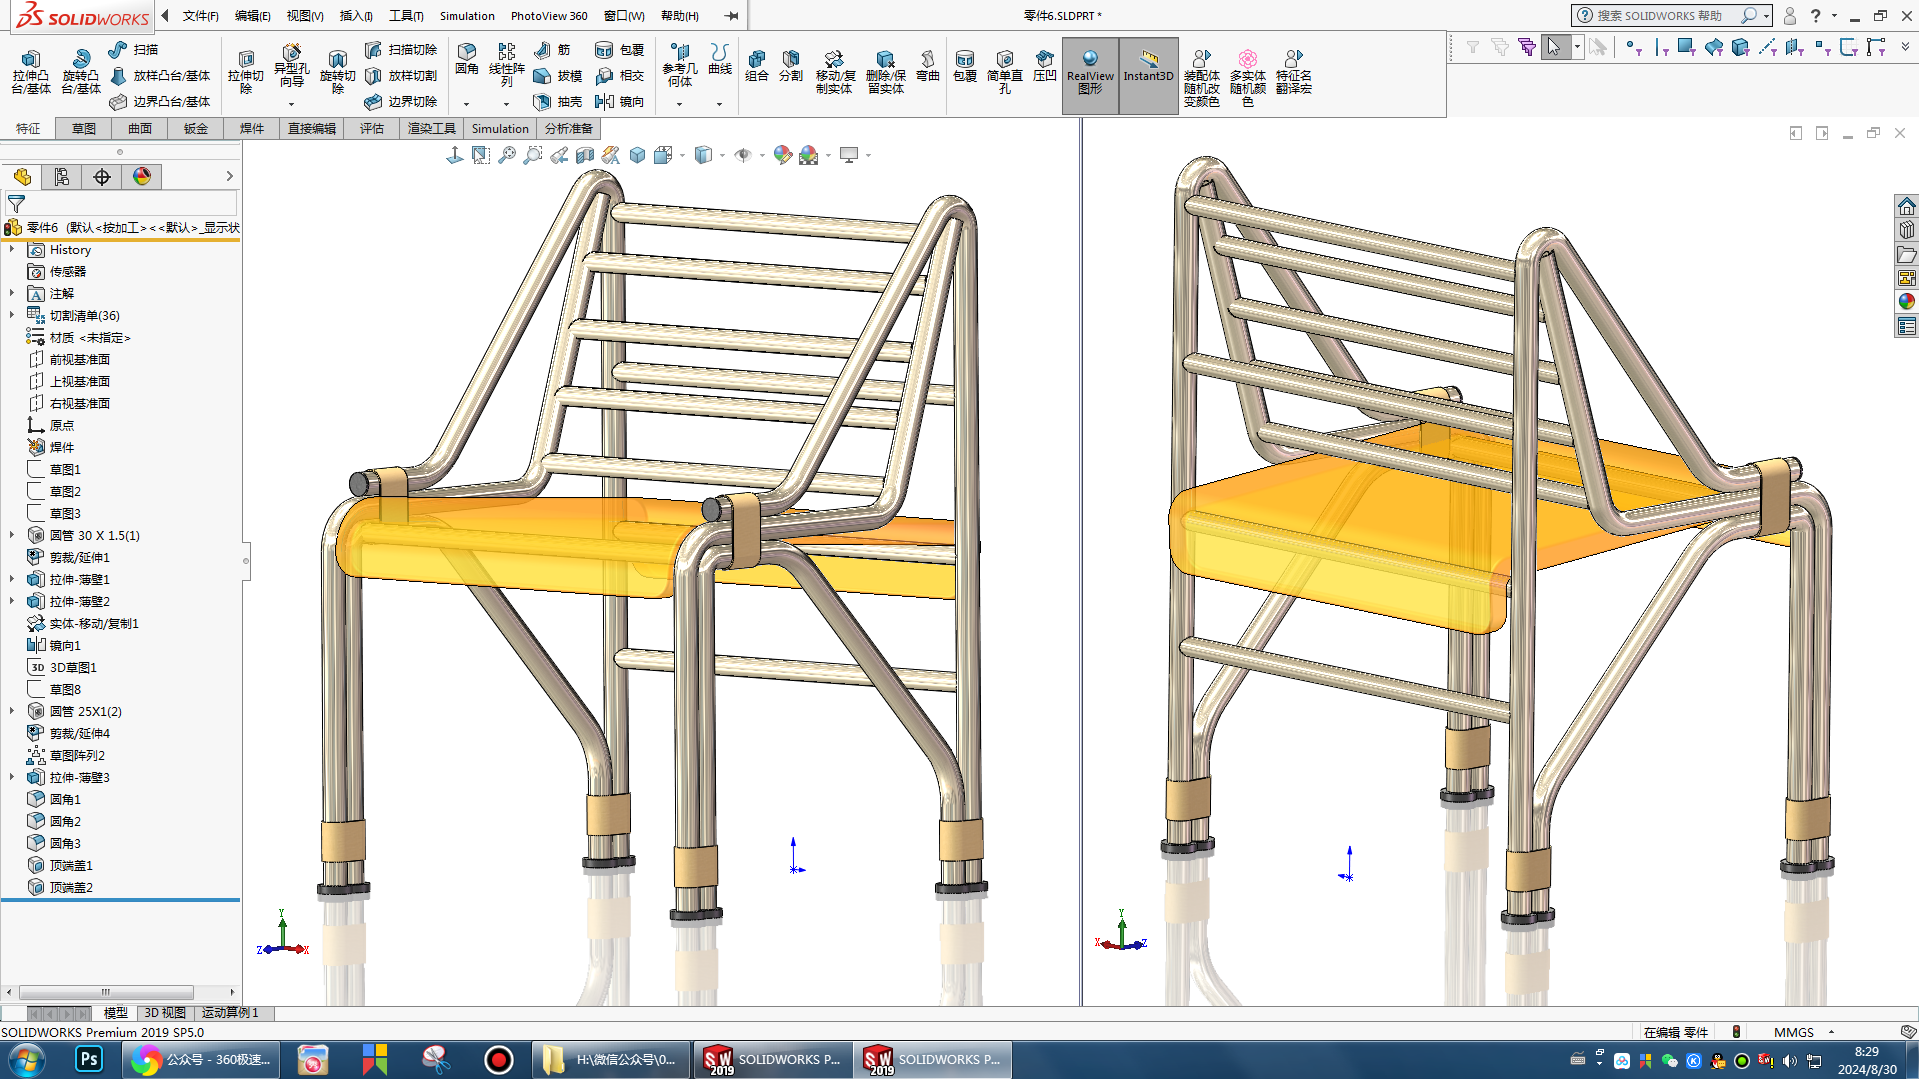Open the 曲线 curves dropdown arrow
Viewport: 1919px width, 1079px height.
[719, 104]
